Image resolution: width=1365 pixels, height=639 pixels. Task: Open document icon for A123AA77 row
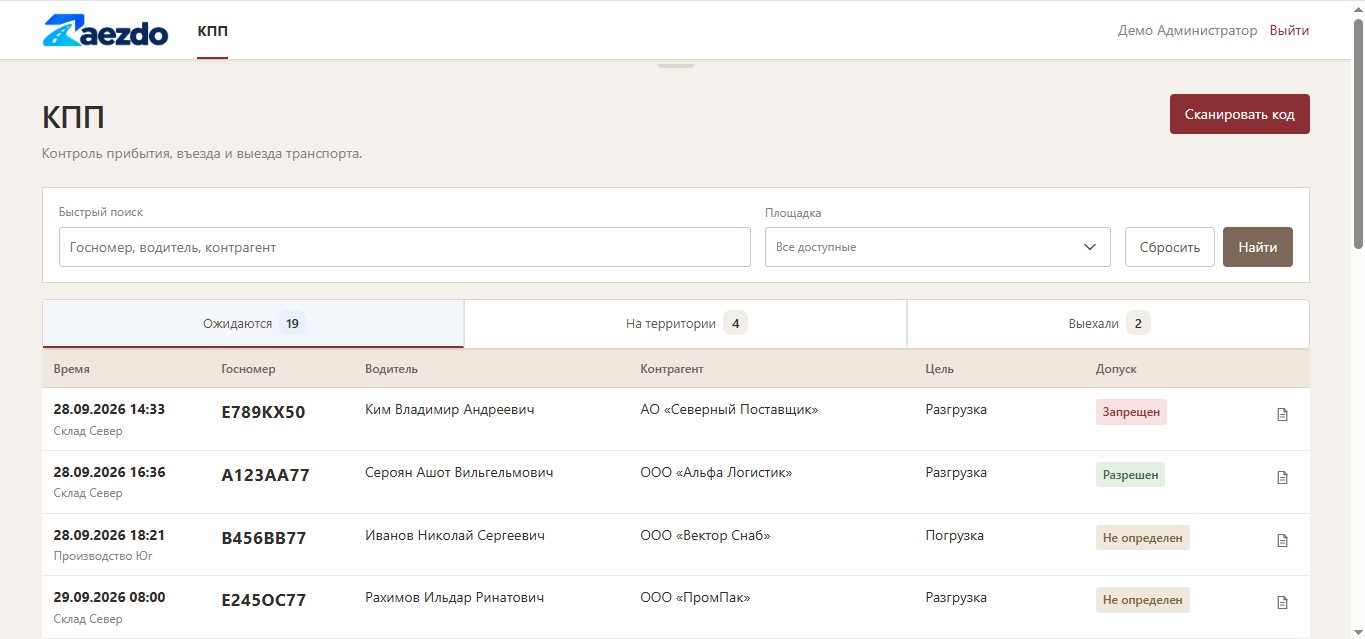point(1283,477)
